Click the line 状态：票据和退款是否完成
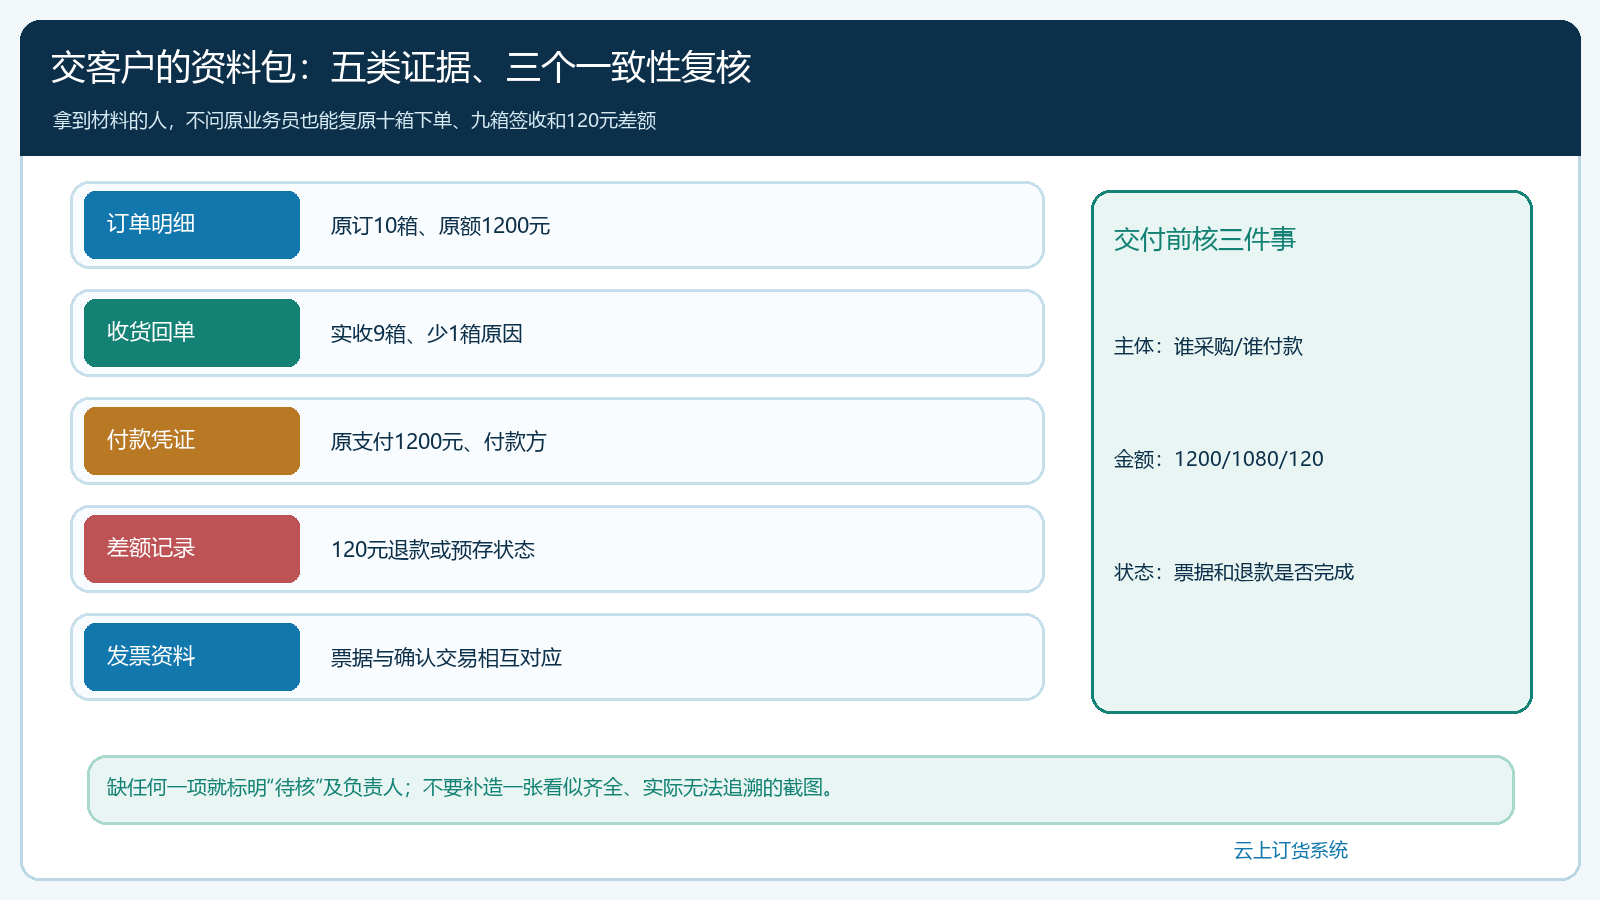The height and width of the screenshot is (900, 1600). [1233, 572]
